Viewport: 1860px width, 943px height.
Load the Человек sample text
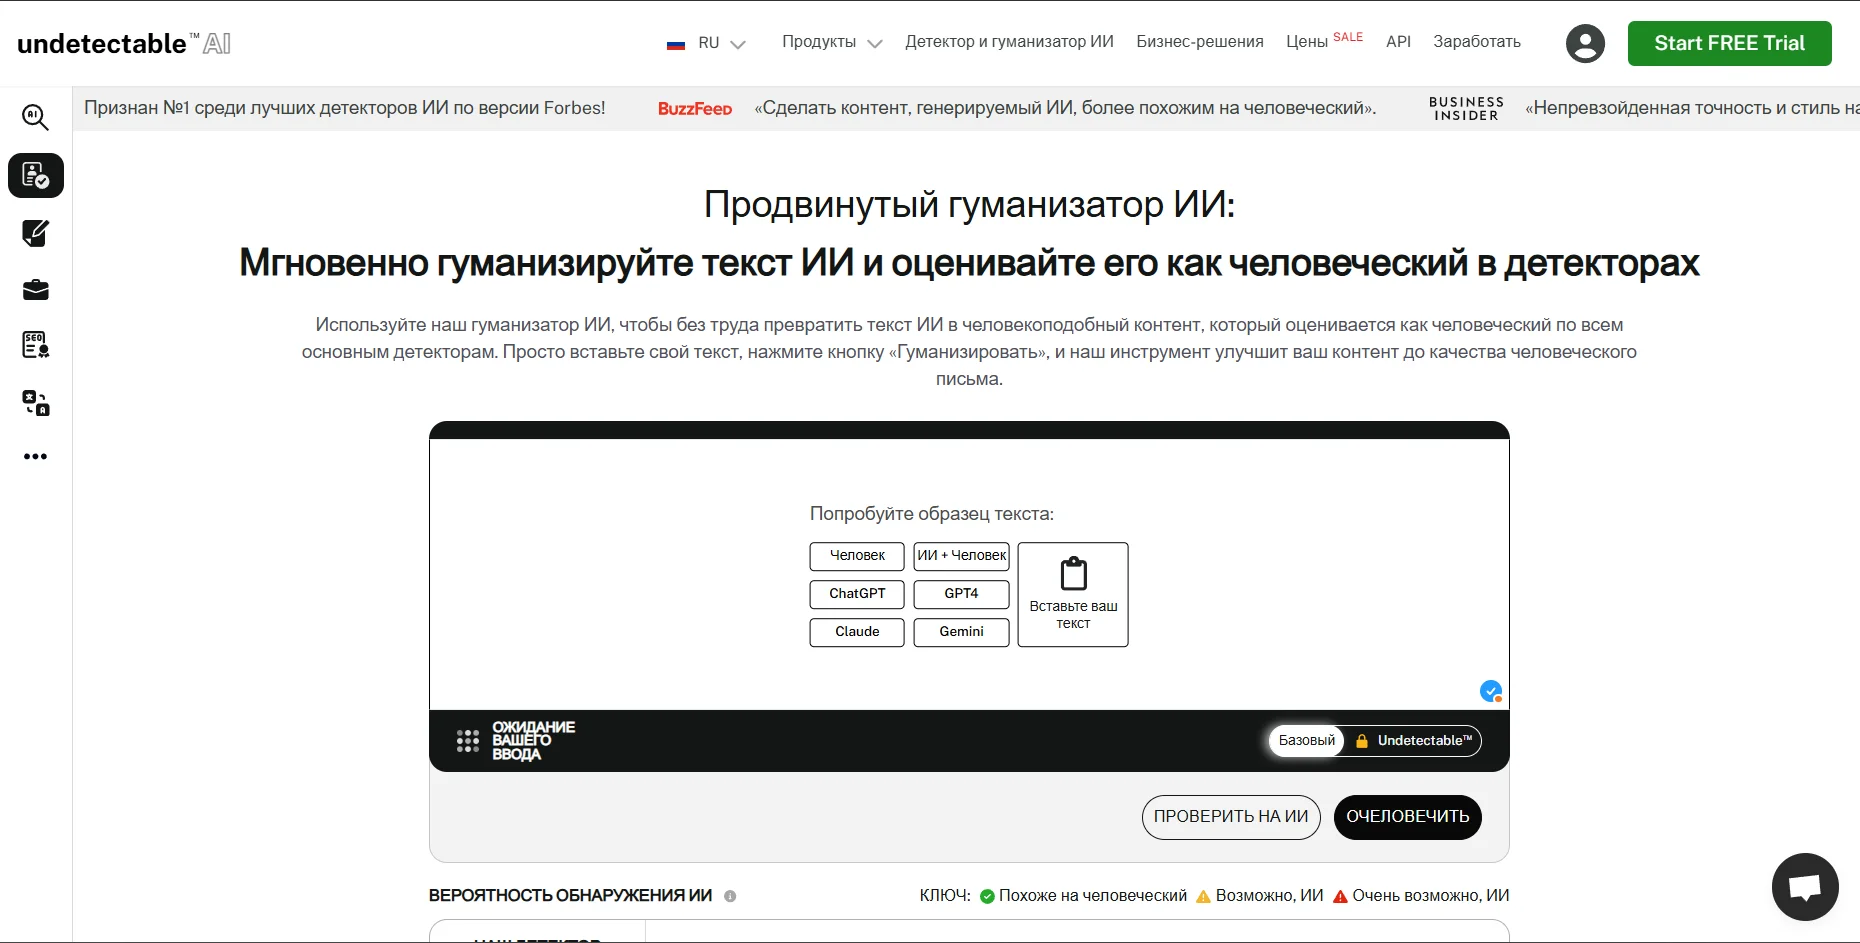(x=857, y=556)
